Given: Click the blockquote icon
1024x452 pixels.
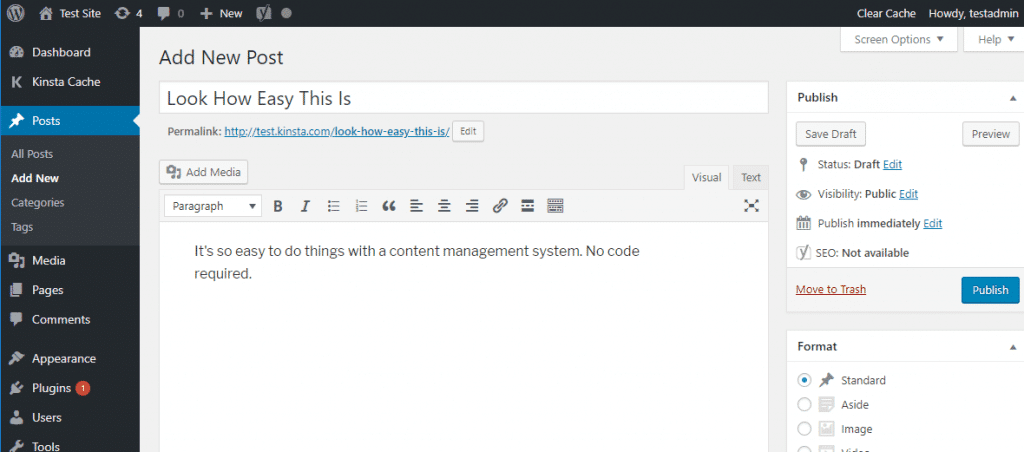Looking at the screenshot, I should [389, 206].
